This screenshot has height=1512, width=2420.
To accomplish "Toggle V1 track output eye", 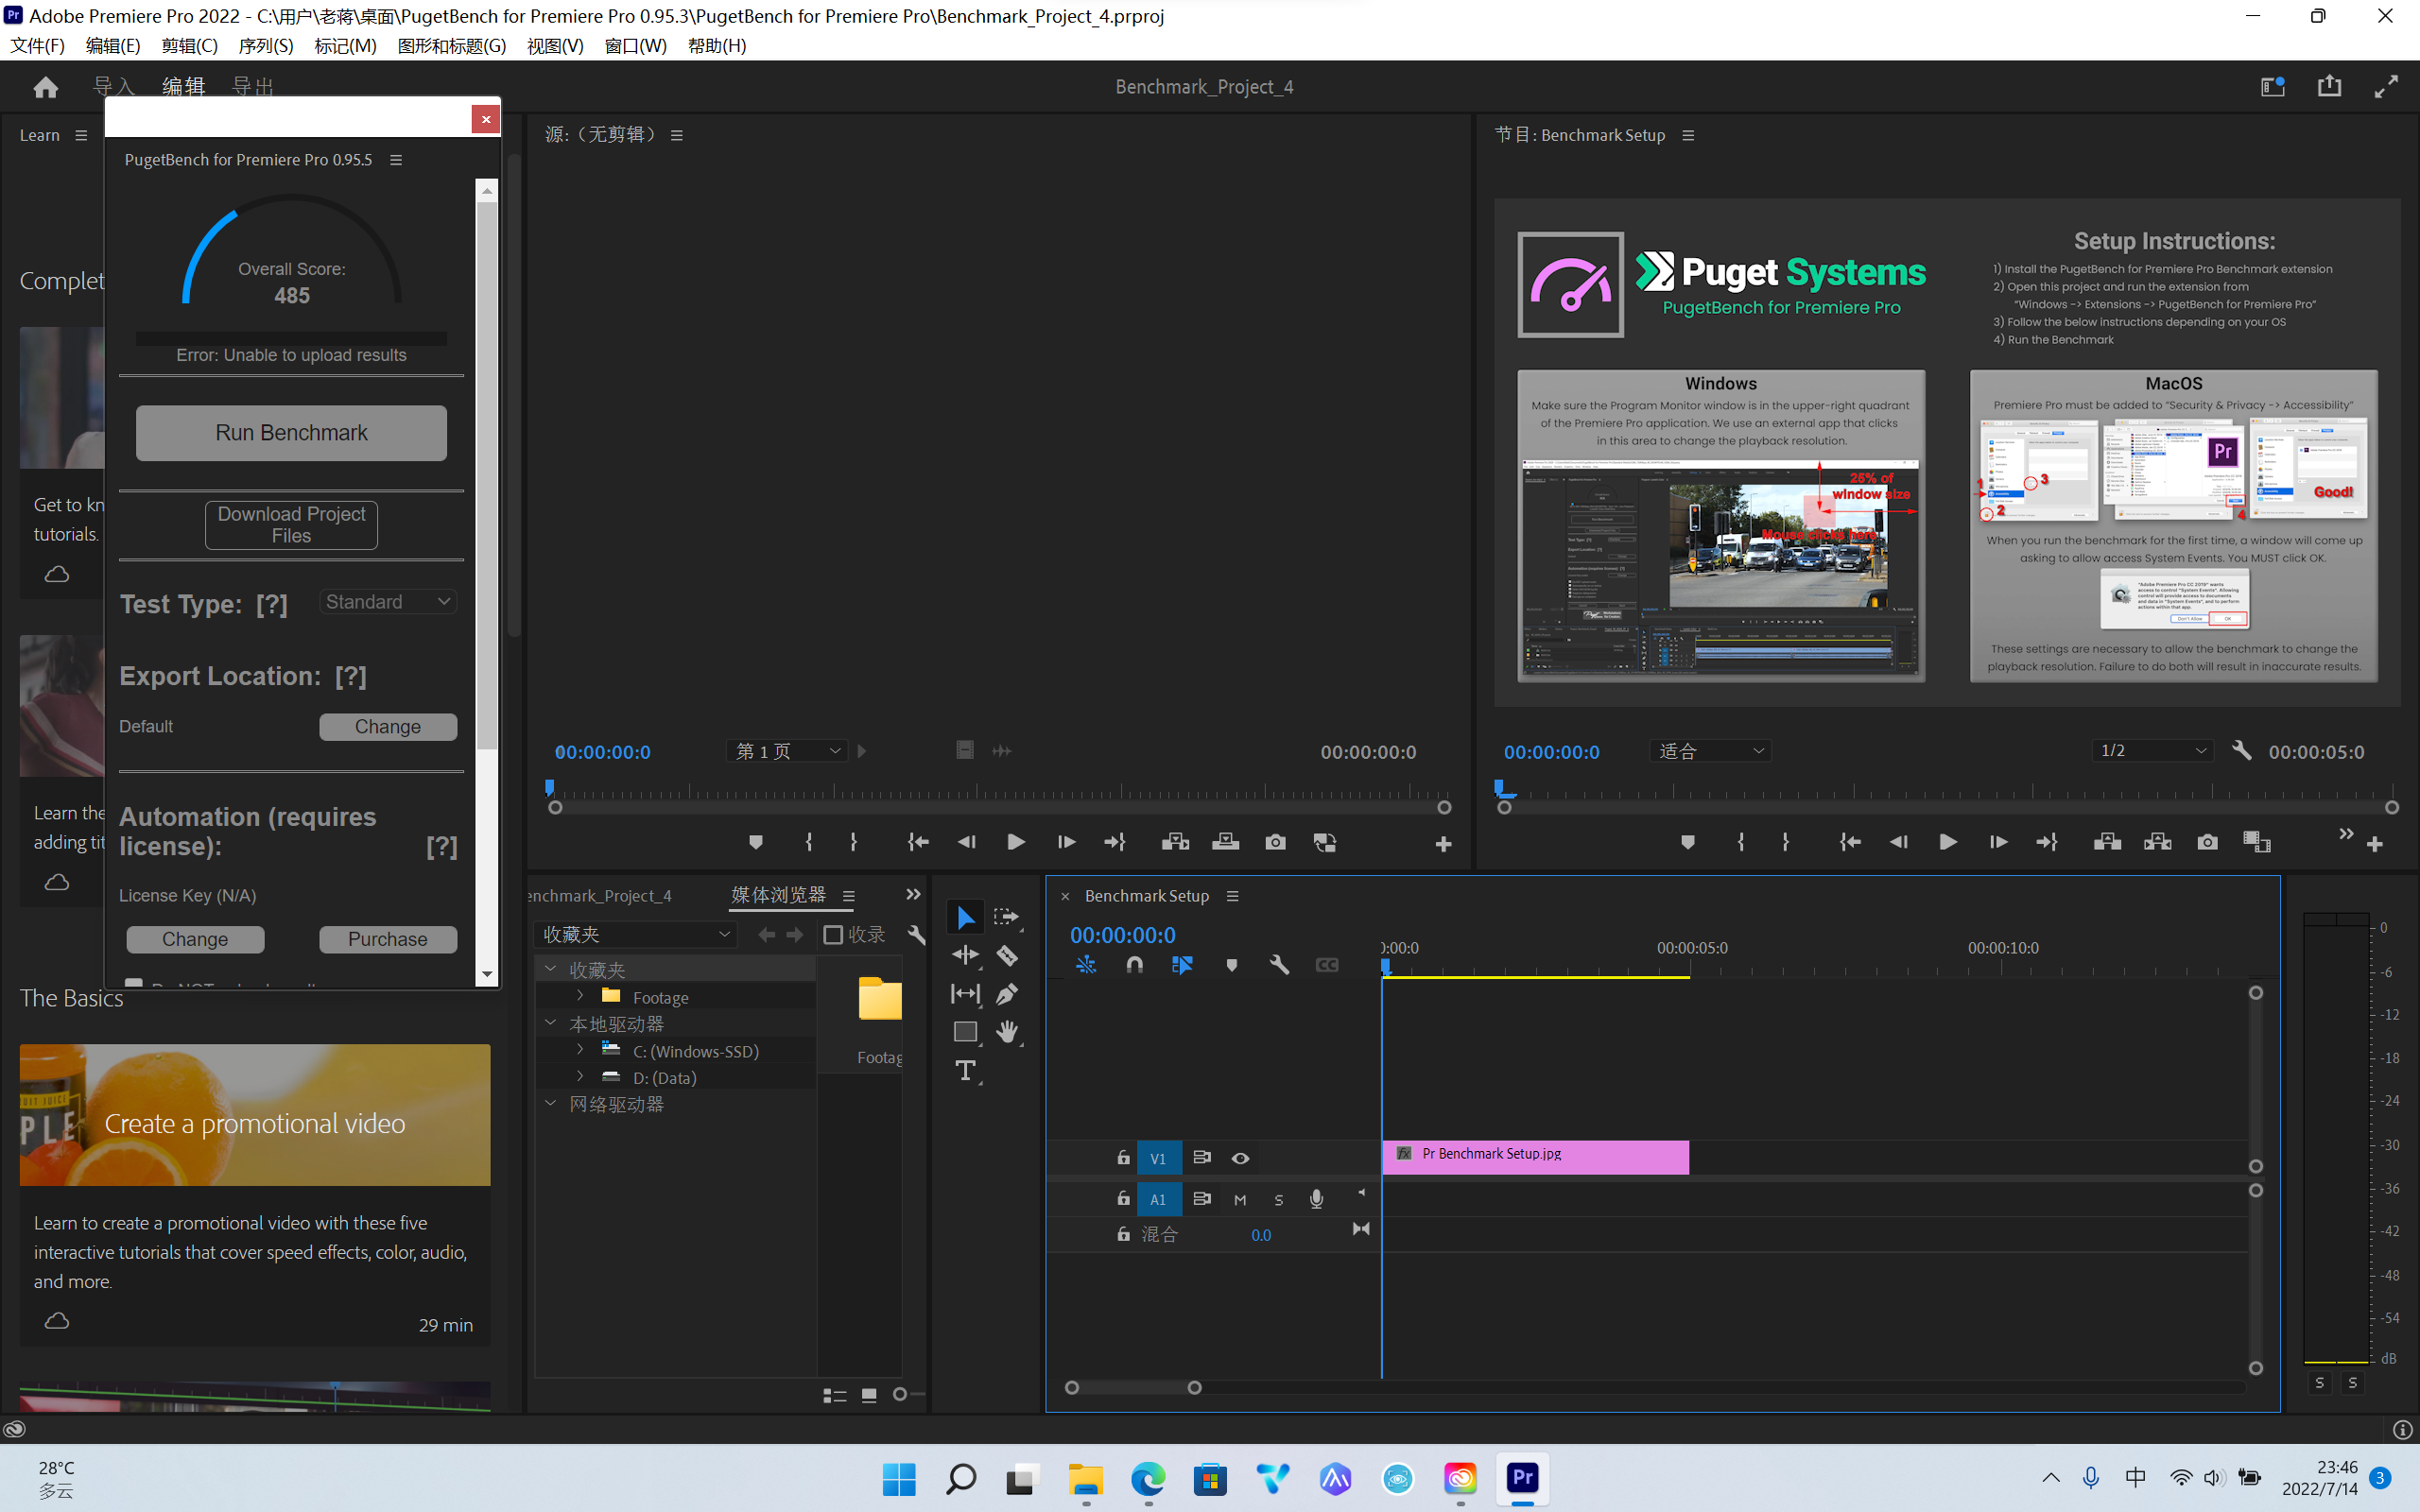I will tap(1240, 1158).
